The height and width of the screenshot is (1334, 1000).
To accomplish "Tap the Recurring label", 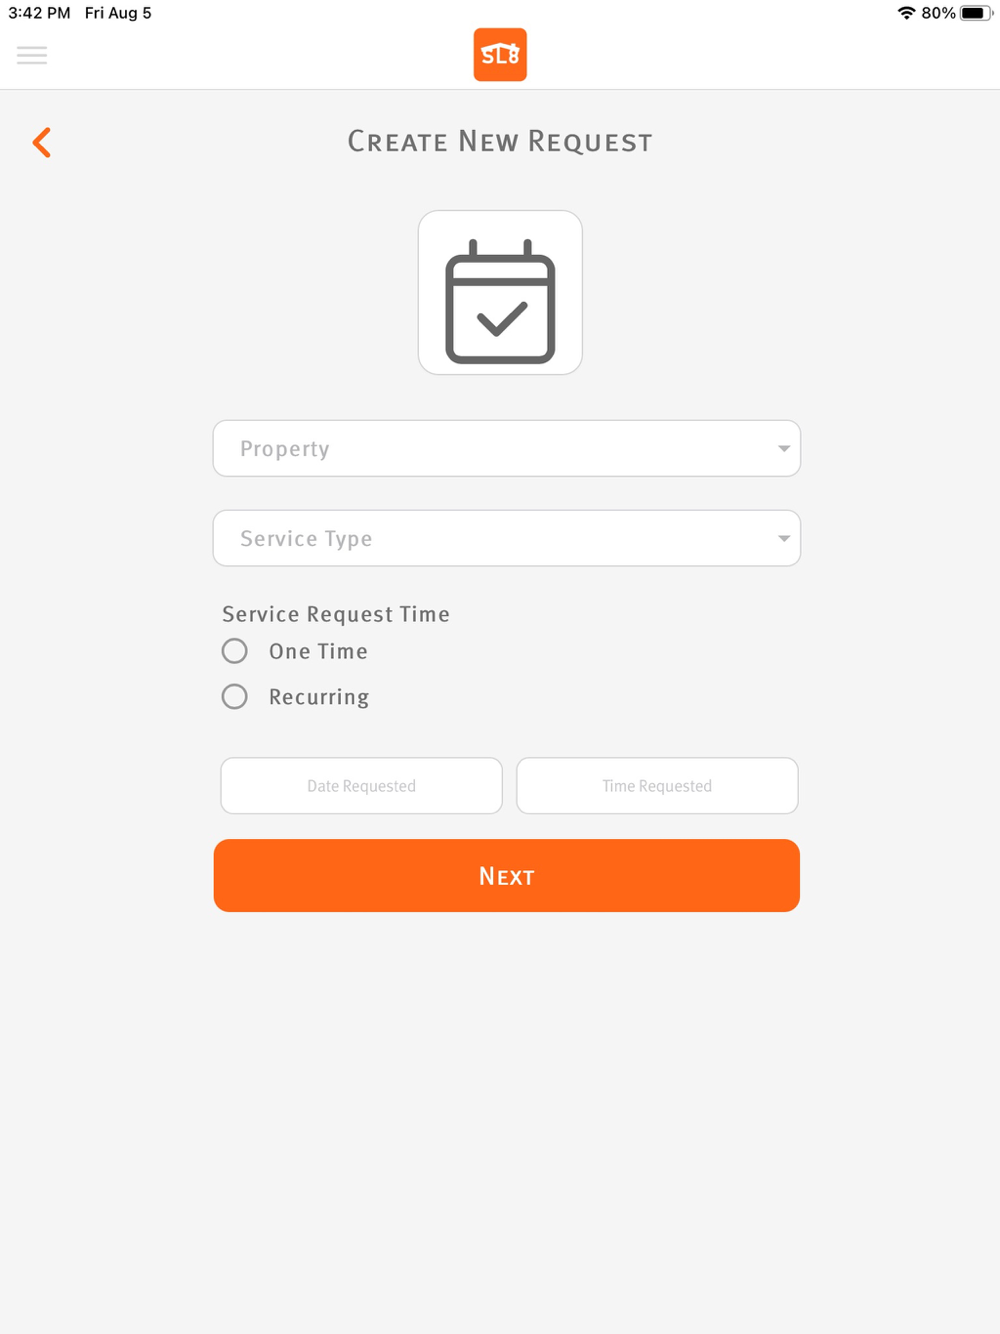I will (x=319, y=697).
